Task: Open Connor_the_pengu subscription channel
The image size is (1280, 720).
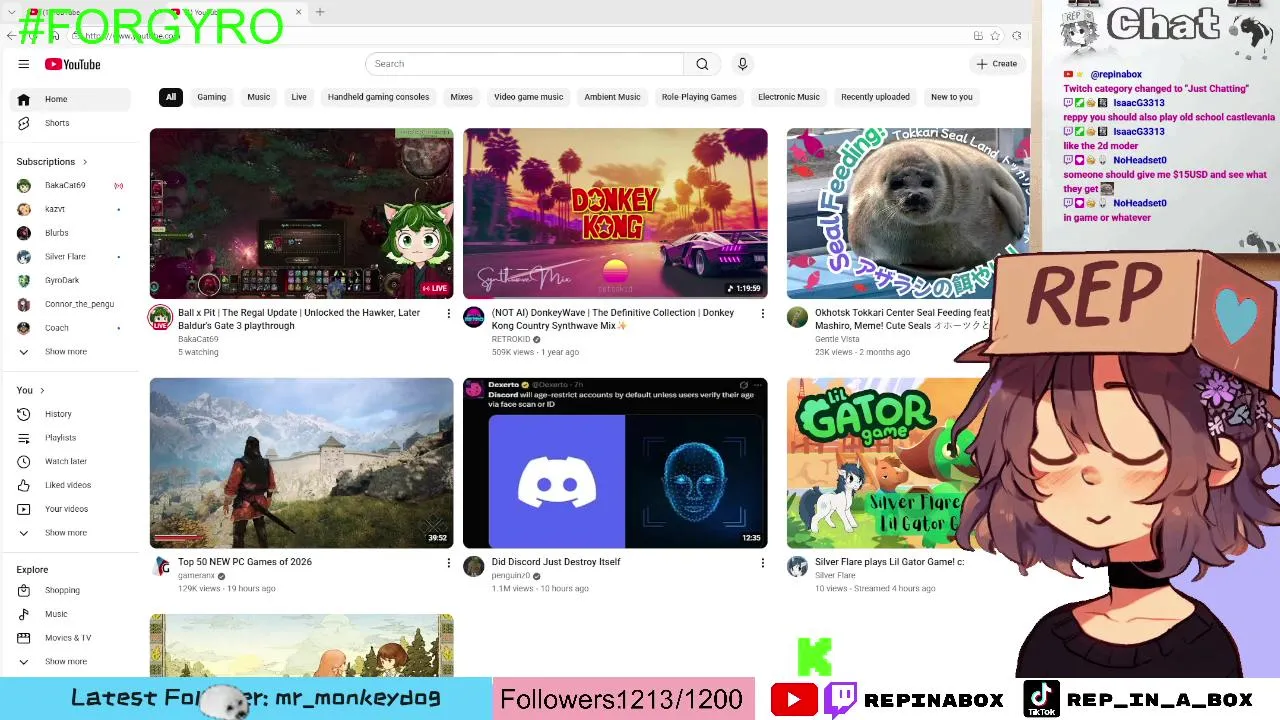Action: [x=70, y=304]
